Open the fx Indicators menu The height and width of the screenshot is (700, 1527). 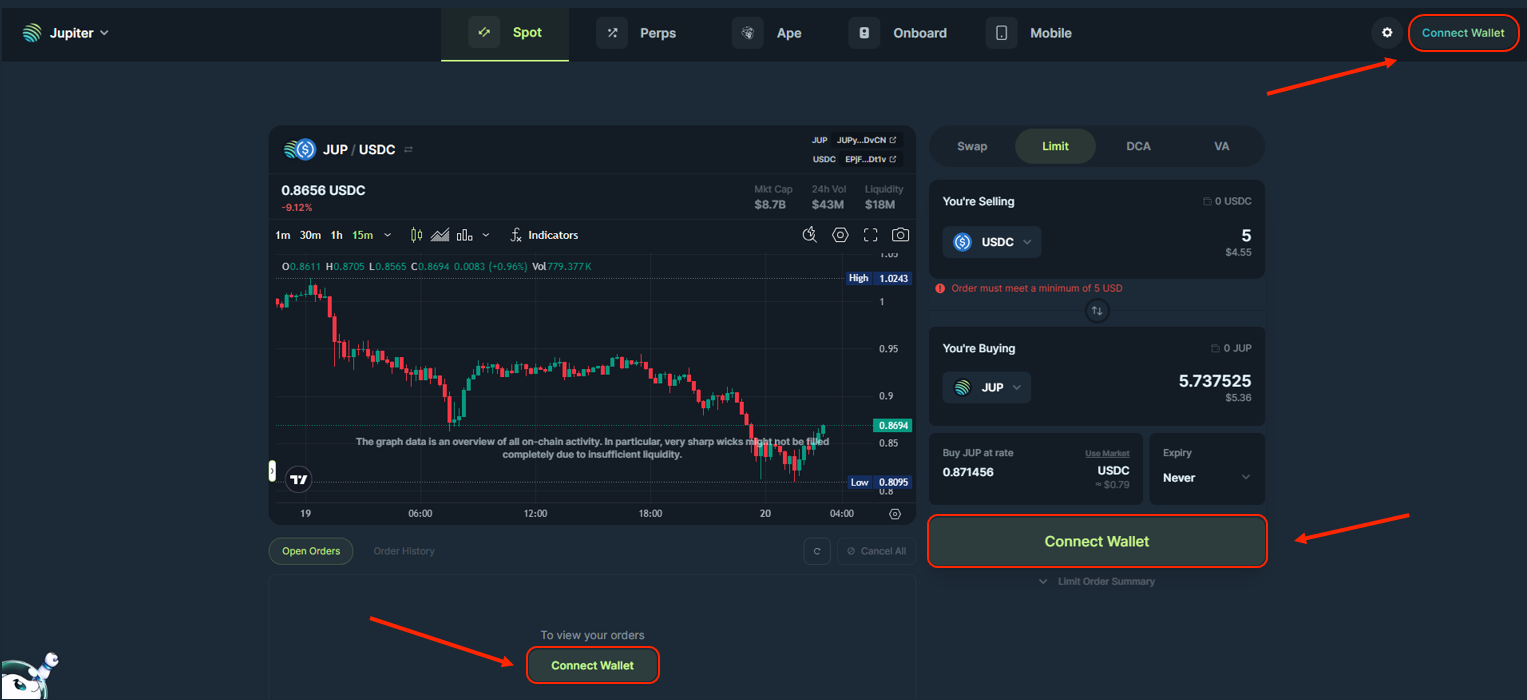pos(544,235)
